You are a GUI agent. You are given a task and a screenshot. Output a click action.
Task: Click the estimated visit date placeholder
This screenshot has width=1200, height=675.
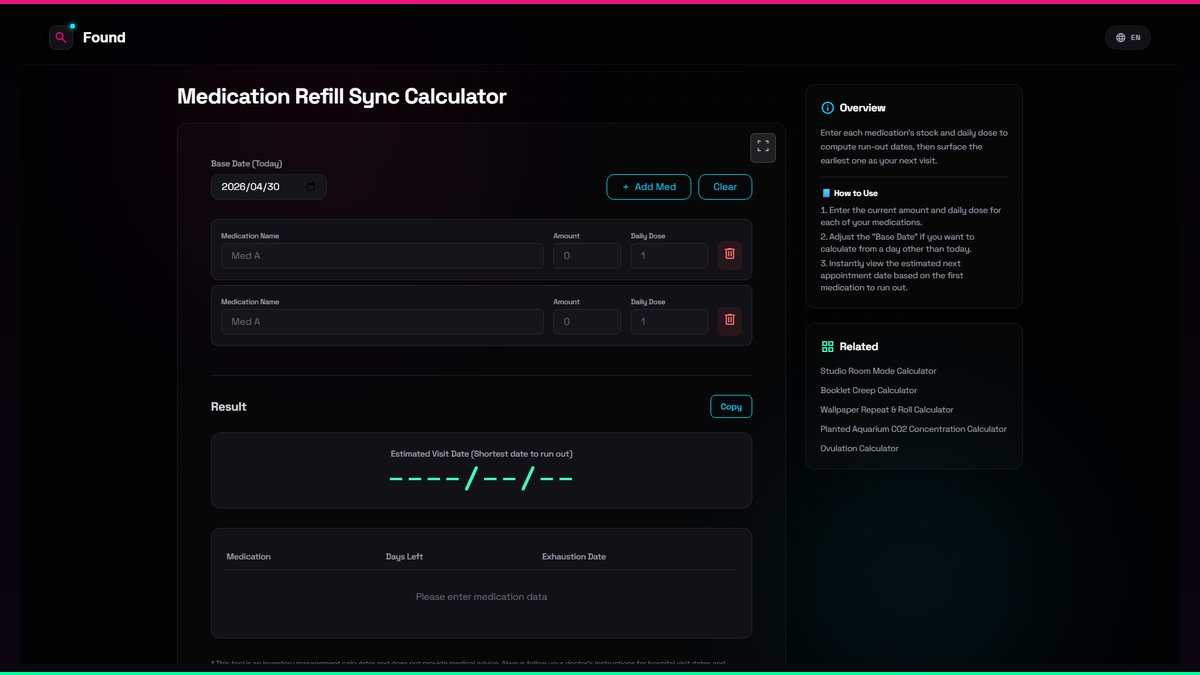click(481, 478)
